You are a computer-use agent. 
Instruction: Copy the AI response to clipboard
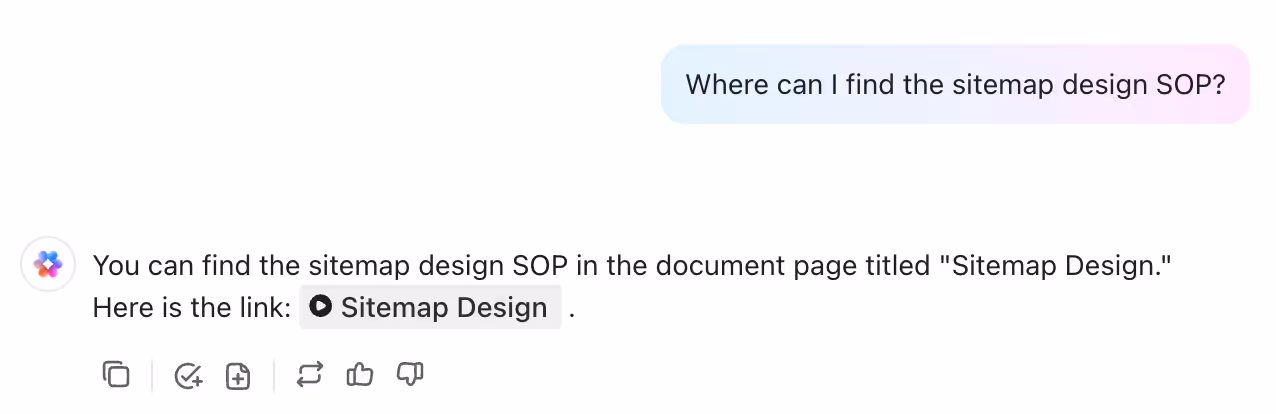click(117, 375)
